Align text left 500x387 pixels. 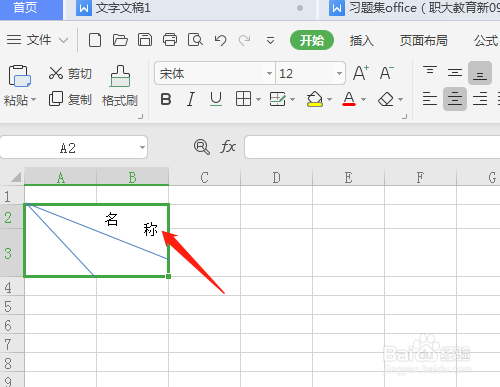430,99
